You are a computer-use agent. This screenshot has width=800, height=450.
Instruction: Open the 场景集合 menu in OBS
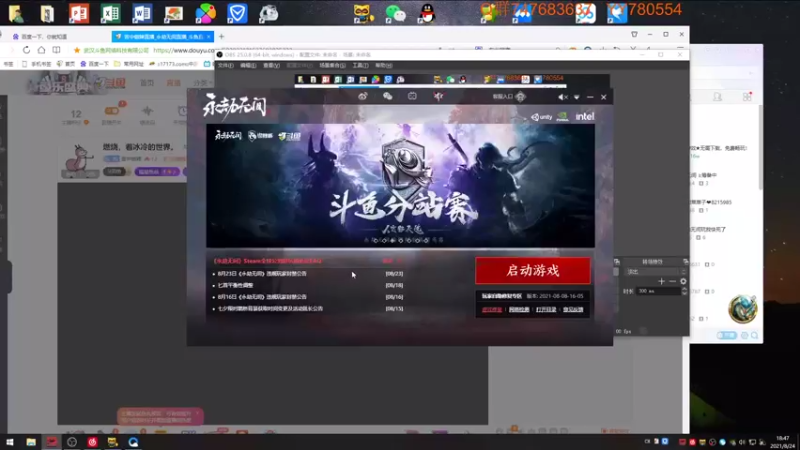tap(332, 65)
